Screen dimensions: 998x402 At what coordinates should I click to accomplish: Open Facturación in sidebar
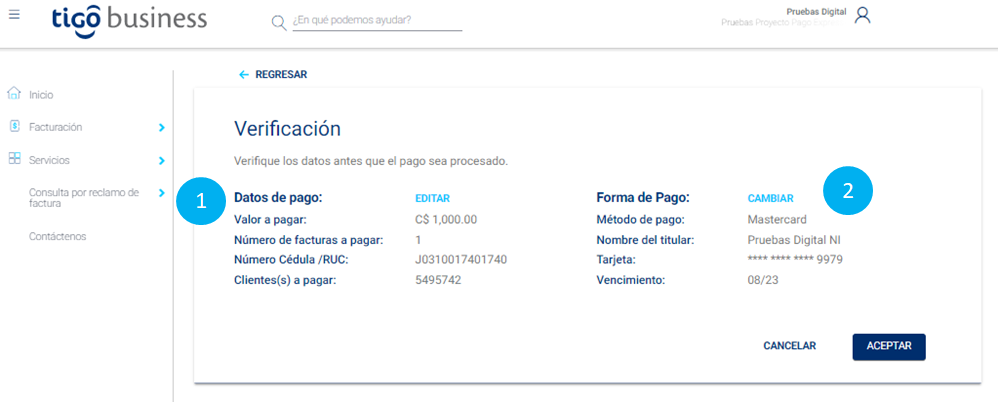(x=55, y=127)
